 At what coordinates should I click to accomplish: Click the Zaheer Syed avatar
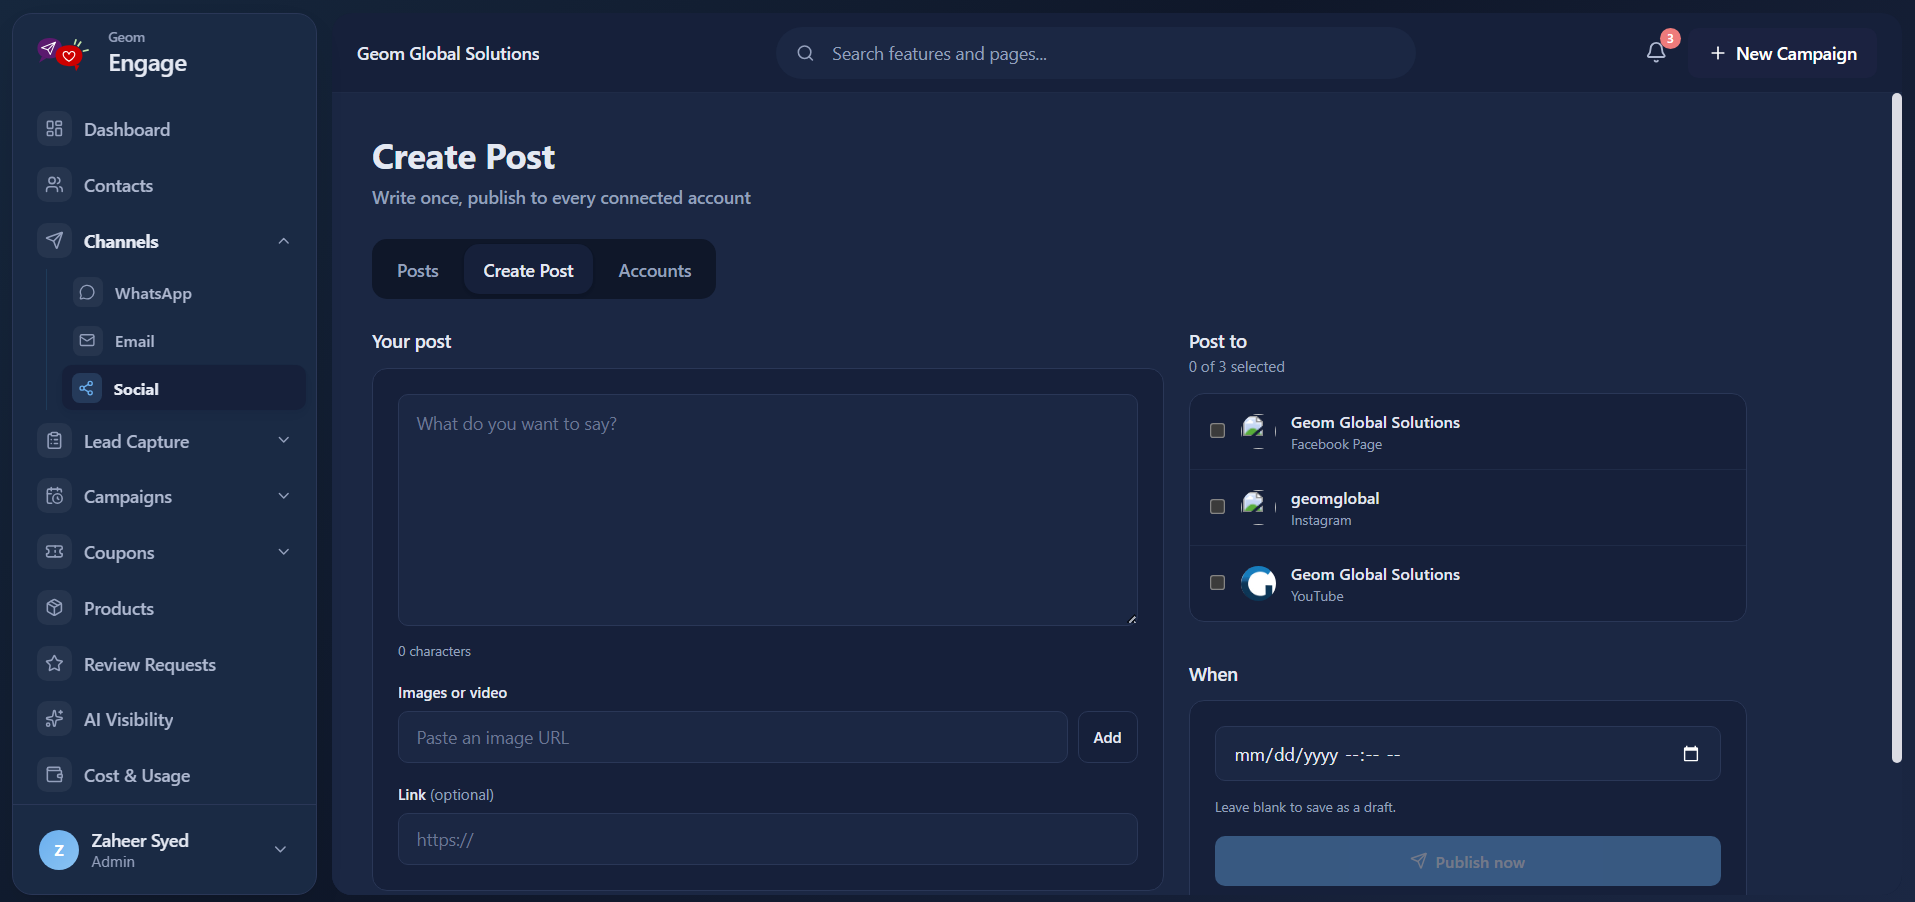(x=59, y=850)
